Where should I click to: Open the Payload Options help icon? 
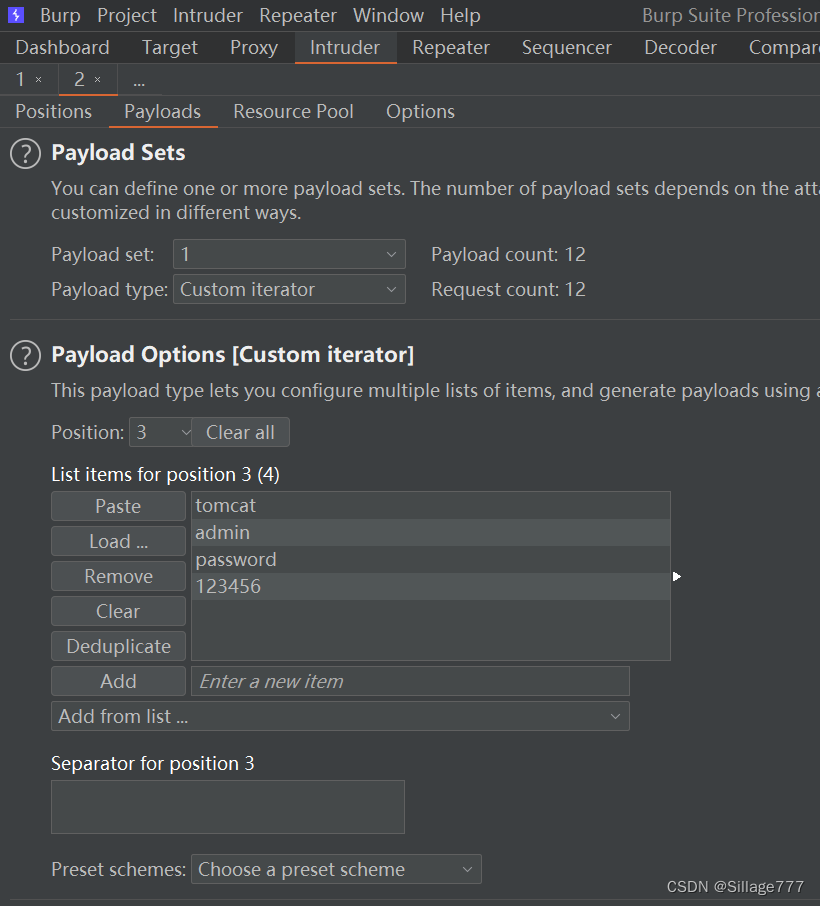tap(25, 355)
